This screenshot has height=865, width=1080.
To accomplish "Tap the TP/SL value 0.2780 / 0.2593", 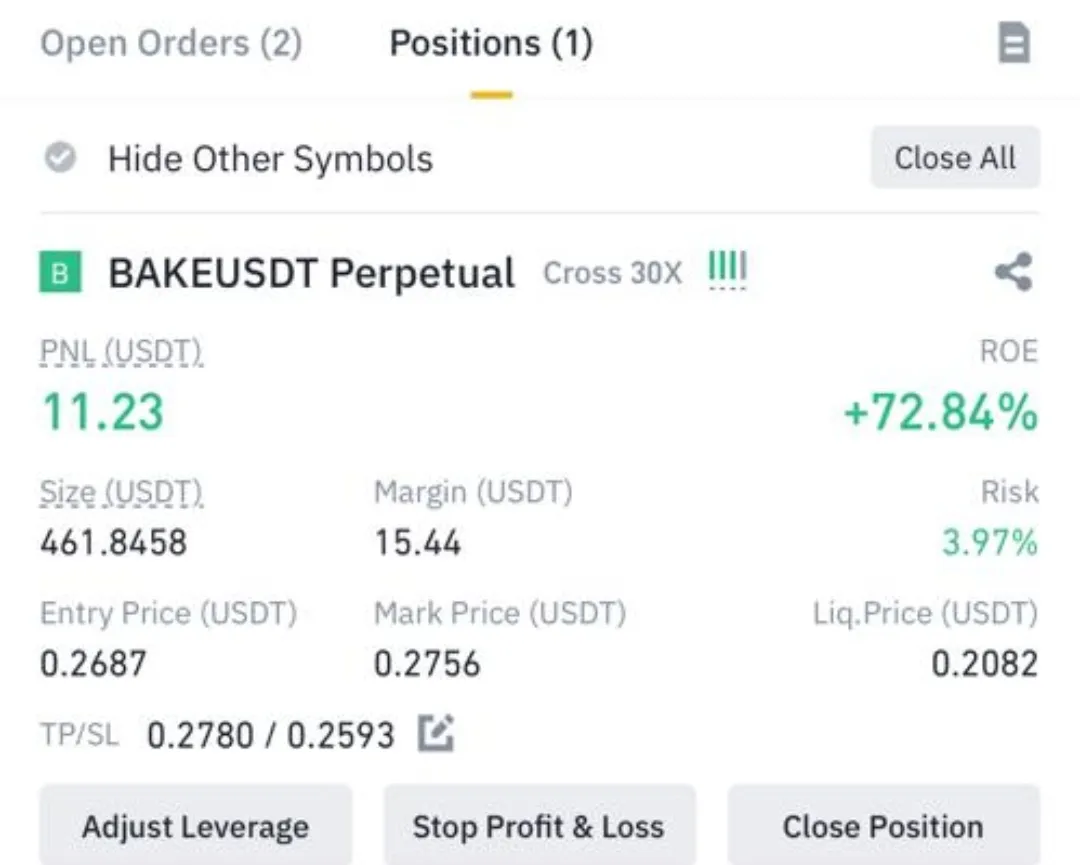I will (x=271, y=735).
